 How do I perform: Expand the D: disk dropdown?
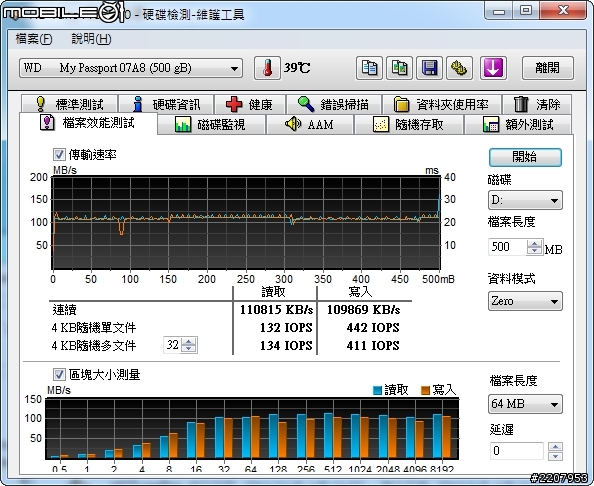click(x=525, y=200)
